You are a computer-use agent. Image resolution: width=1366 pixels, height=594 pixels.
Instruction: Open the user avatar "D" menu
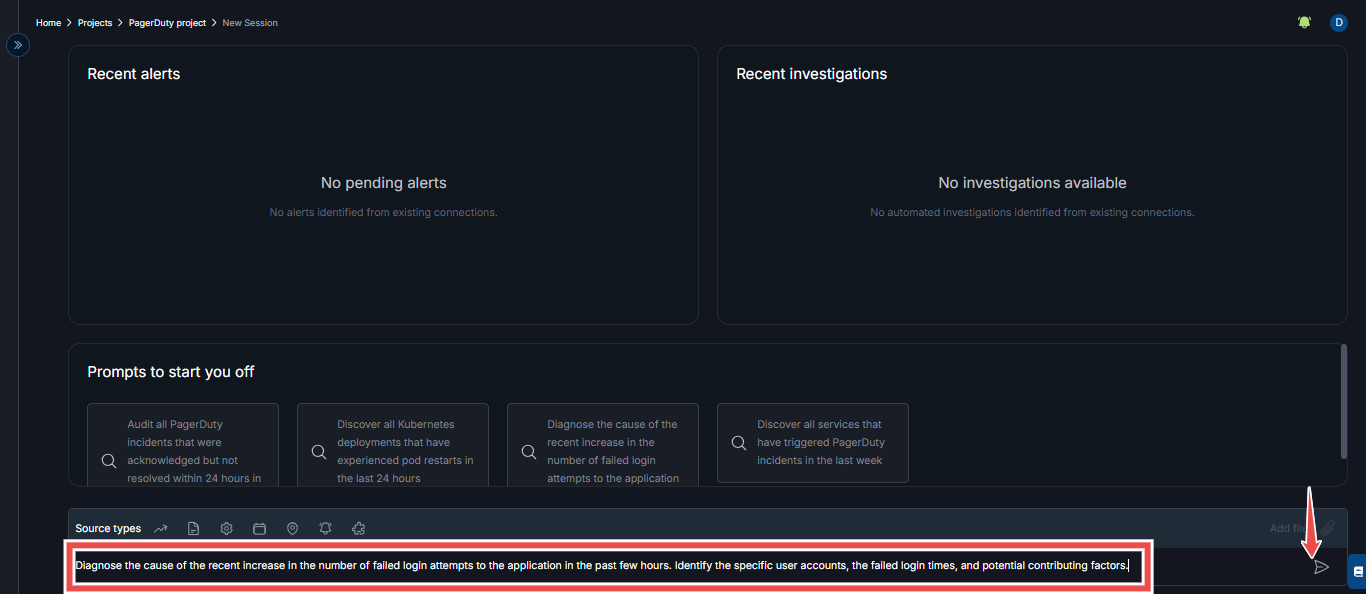(x=1338, y=23)
